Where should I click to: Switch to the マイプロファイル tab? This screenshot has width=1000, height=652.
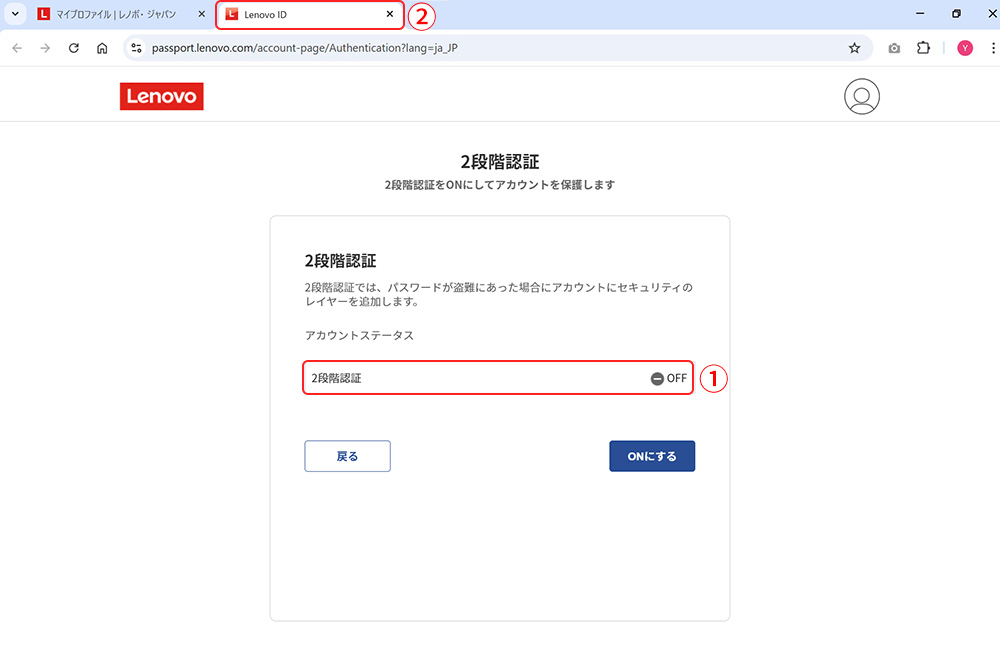[x=115, y=14]
